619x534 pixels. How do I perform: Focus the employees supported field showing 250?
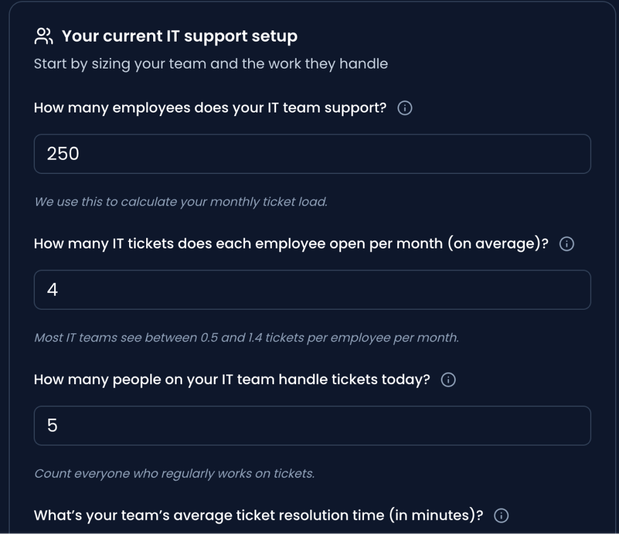312,154
